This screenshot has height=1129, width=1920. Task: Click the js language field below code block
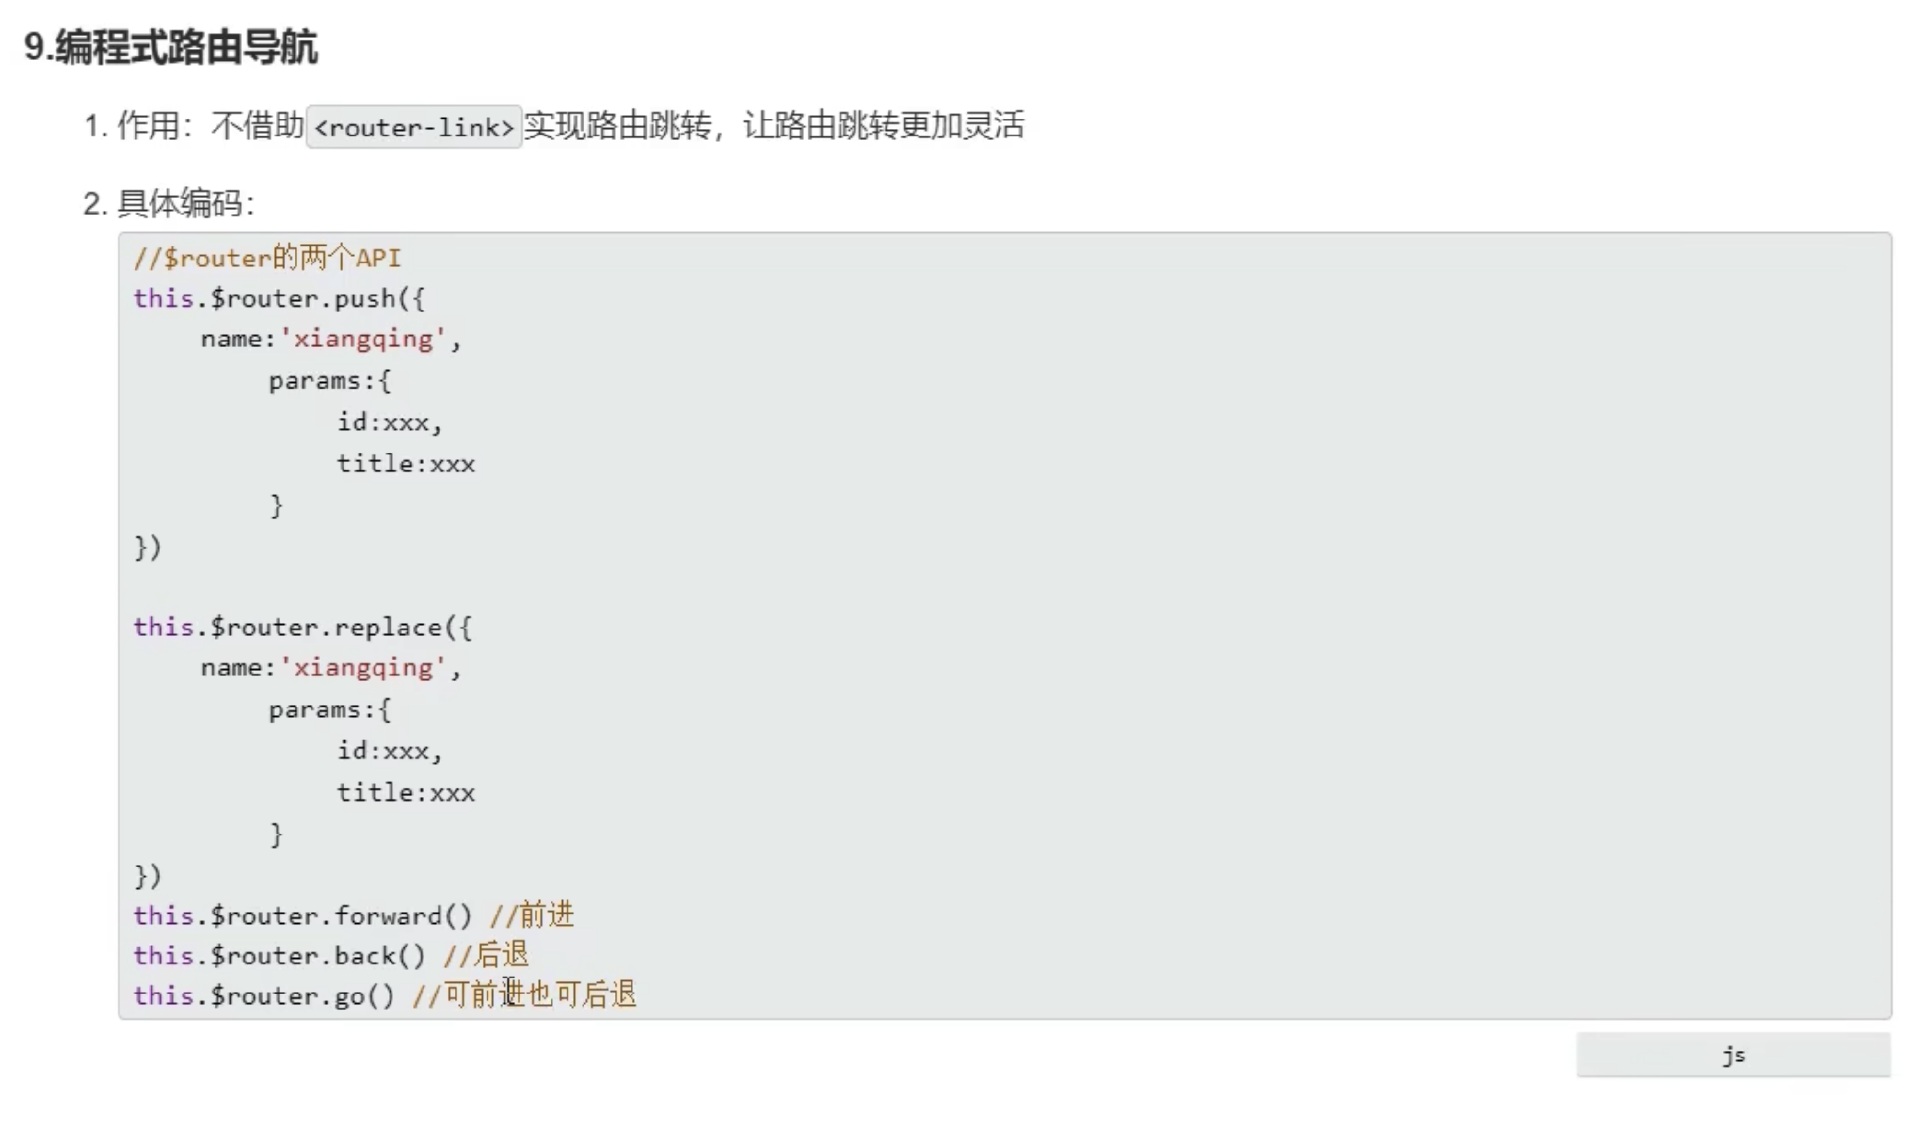[1732, 1055]
